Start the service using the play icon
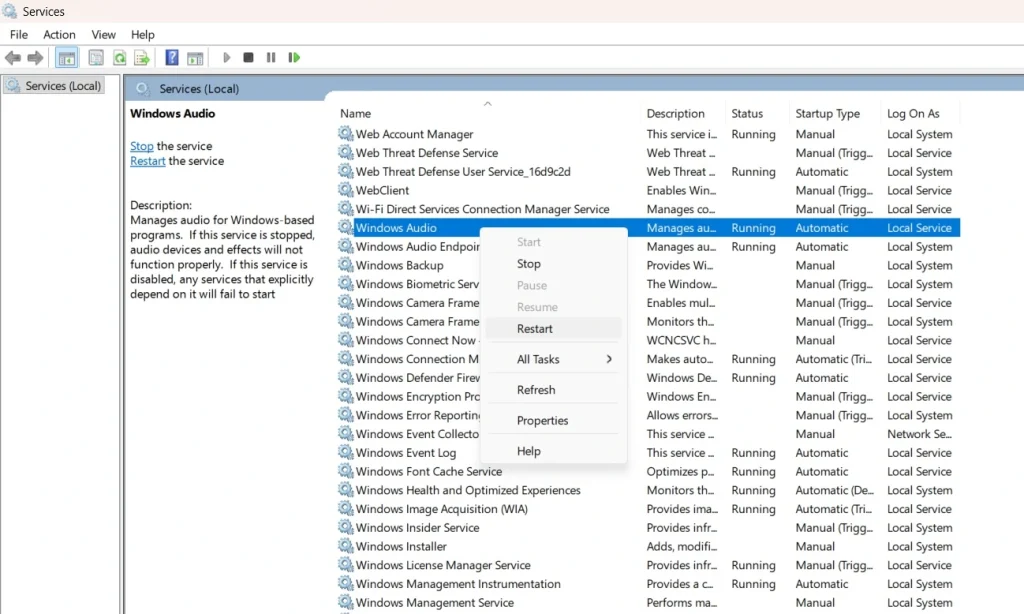 point(226,57)
